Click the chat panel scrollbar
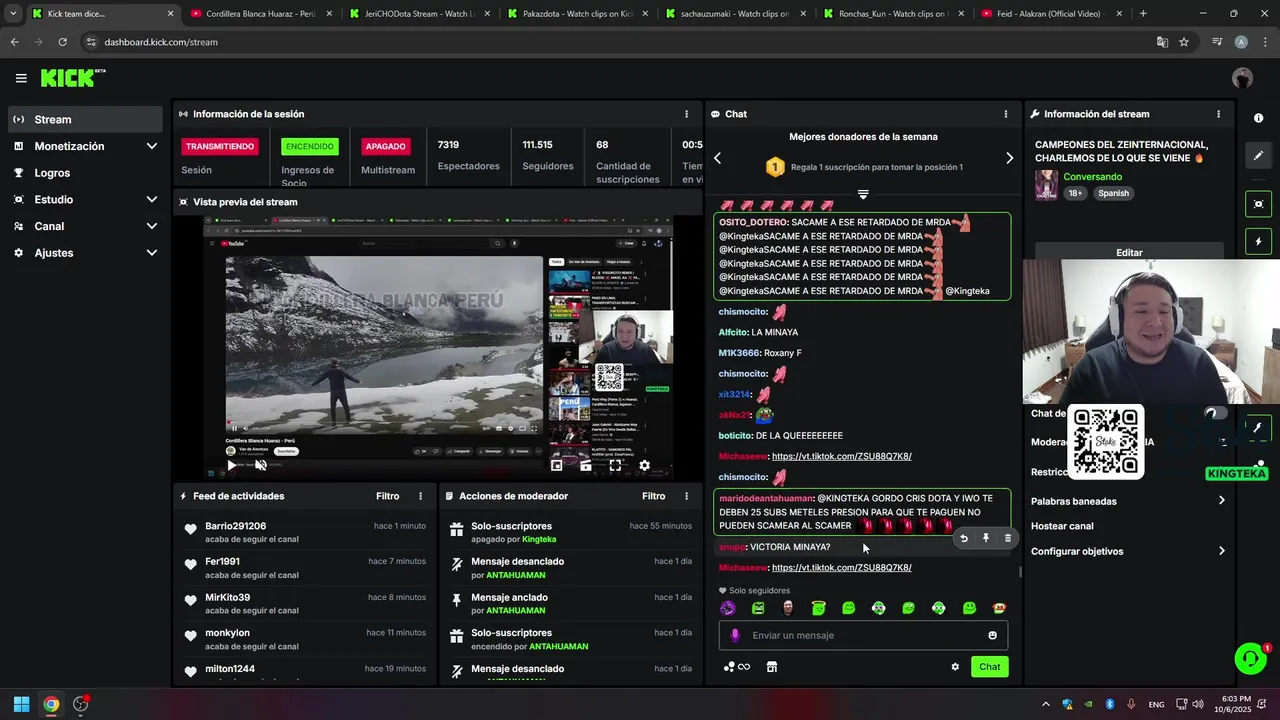The height and width of the screenshot is (720, 1280). point(1020,572)
